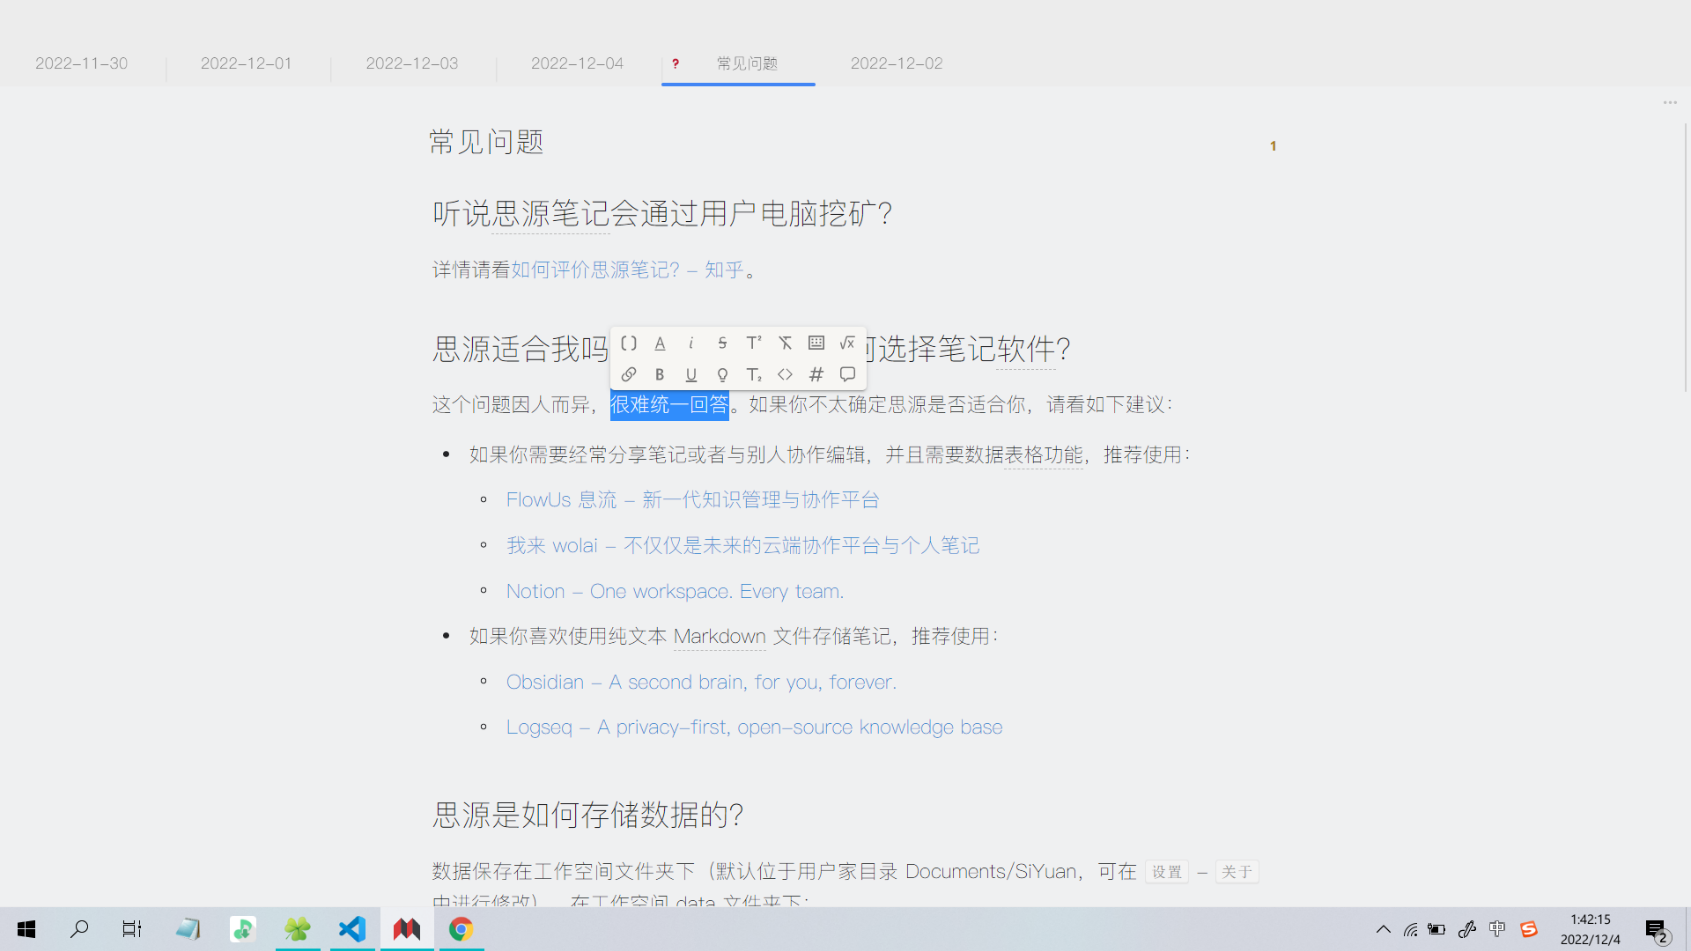Open Notepad from the taskbar

187,929
